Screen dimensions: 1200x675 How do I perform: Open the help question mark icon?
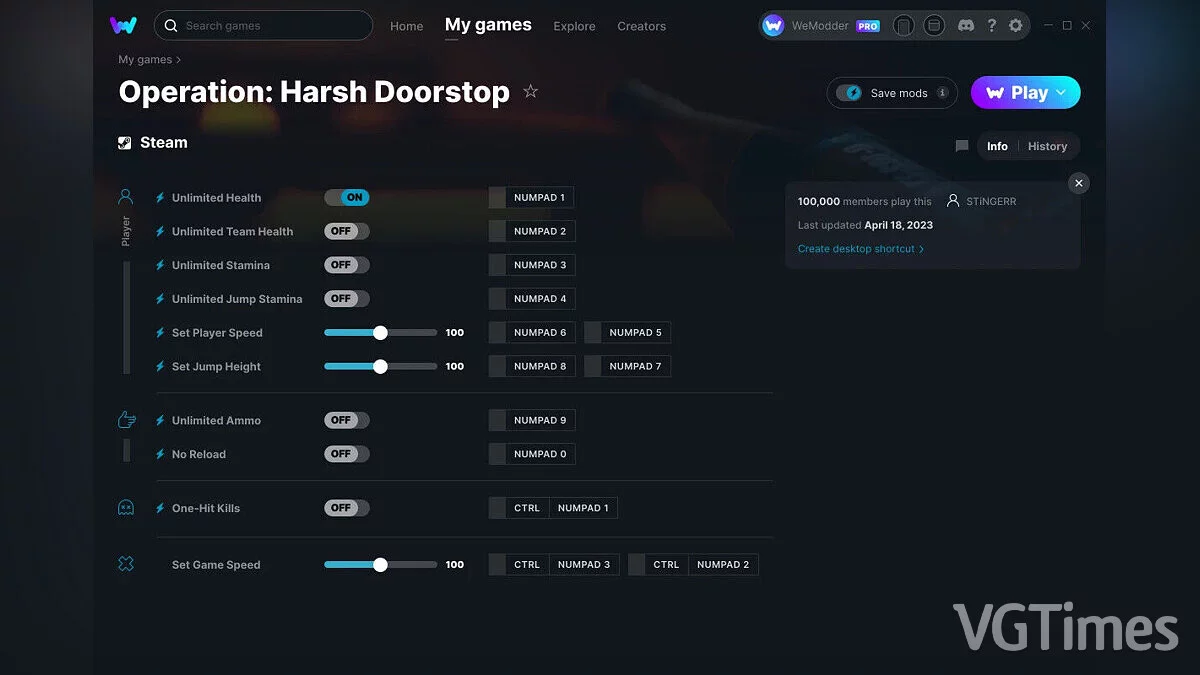[991, 25]
